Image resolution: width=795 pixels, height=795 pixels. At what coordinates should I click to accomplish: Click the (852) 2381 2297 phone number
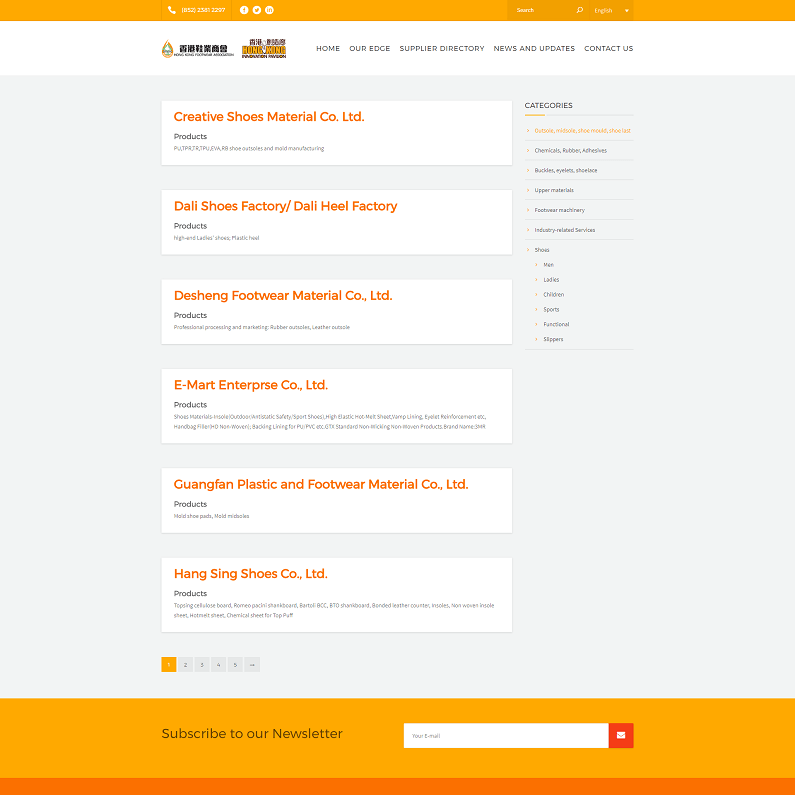coord(203,10)
